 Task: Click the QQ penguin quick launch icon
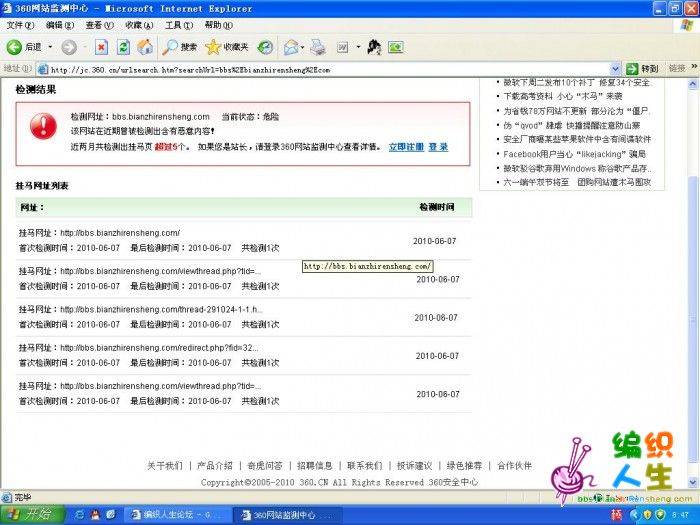pos(95,515)
